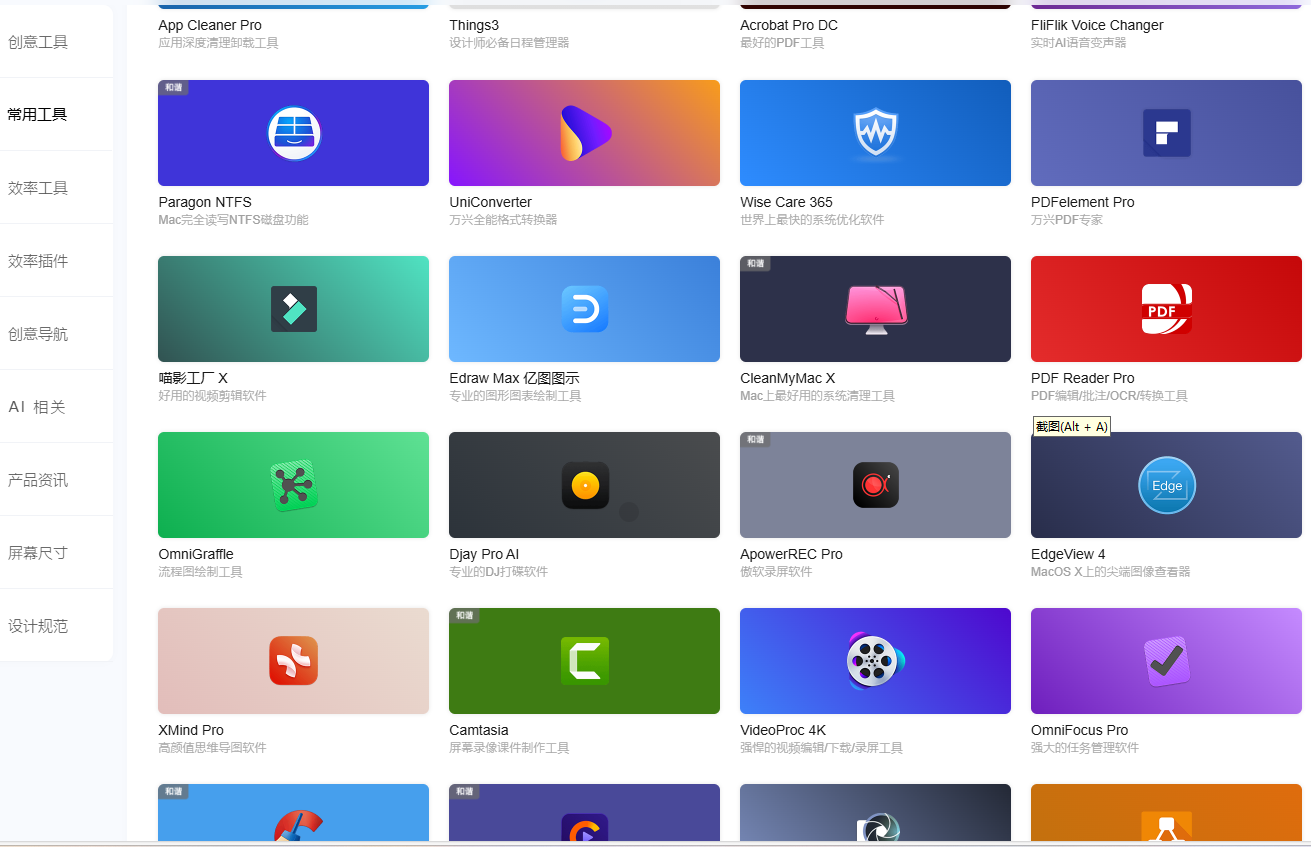
Task: Open 效率工具 sidebar category
Action: [38, 188]
